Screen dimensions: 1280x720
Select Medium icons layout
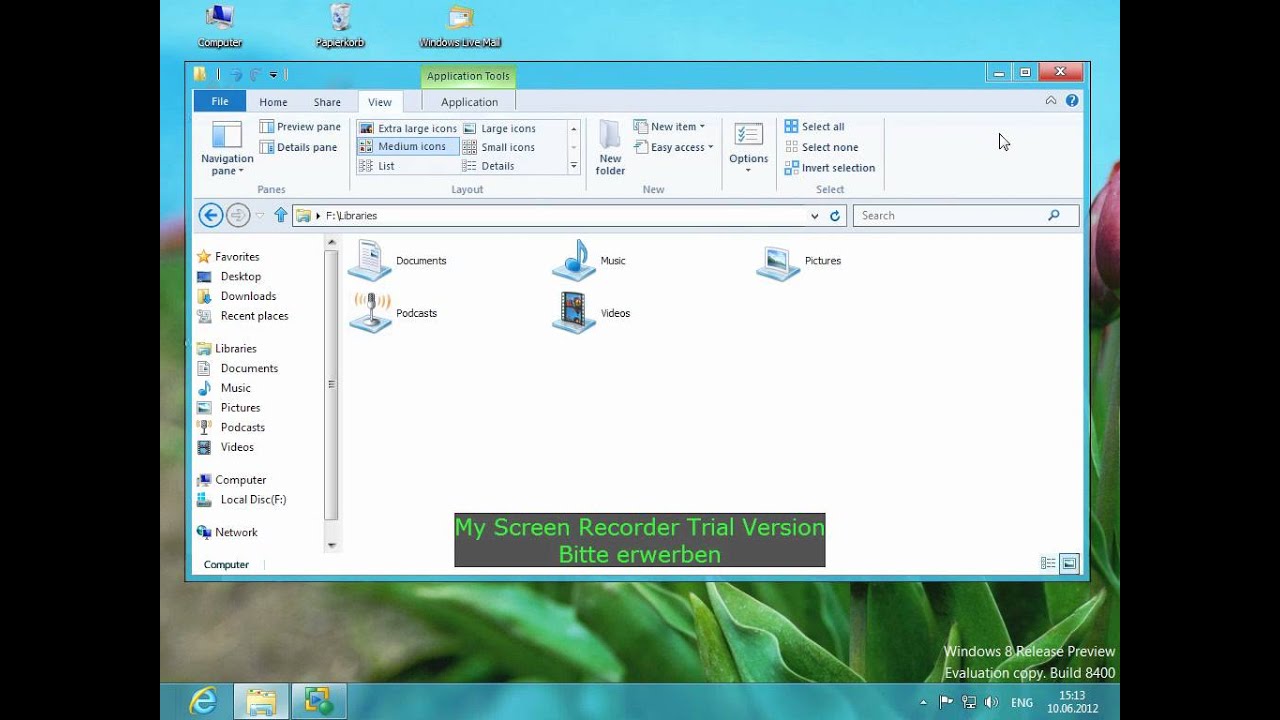pos(408,147)
